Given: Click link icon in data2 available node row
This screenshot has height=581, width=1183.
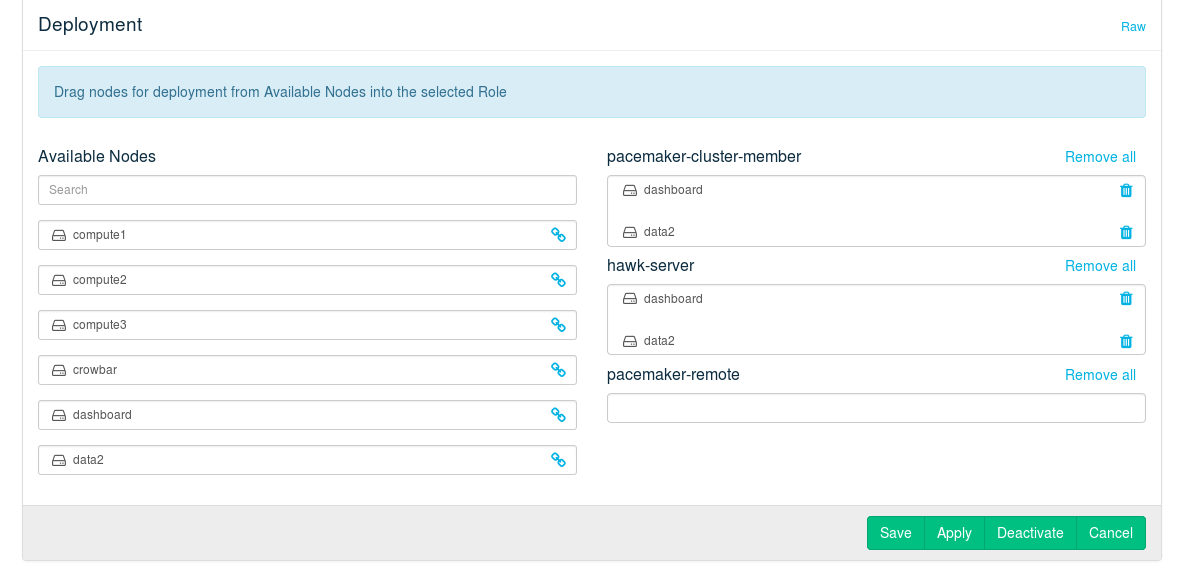Looking at the screenshot, I should pos(558,460).
